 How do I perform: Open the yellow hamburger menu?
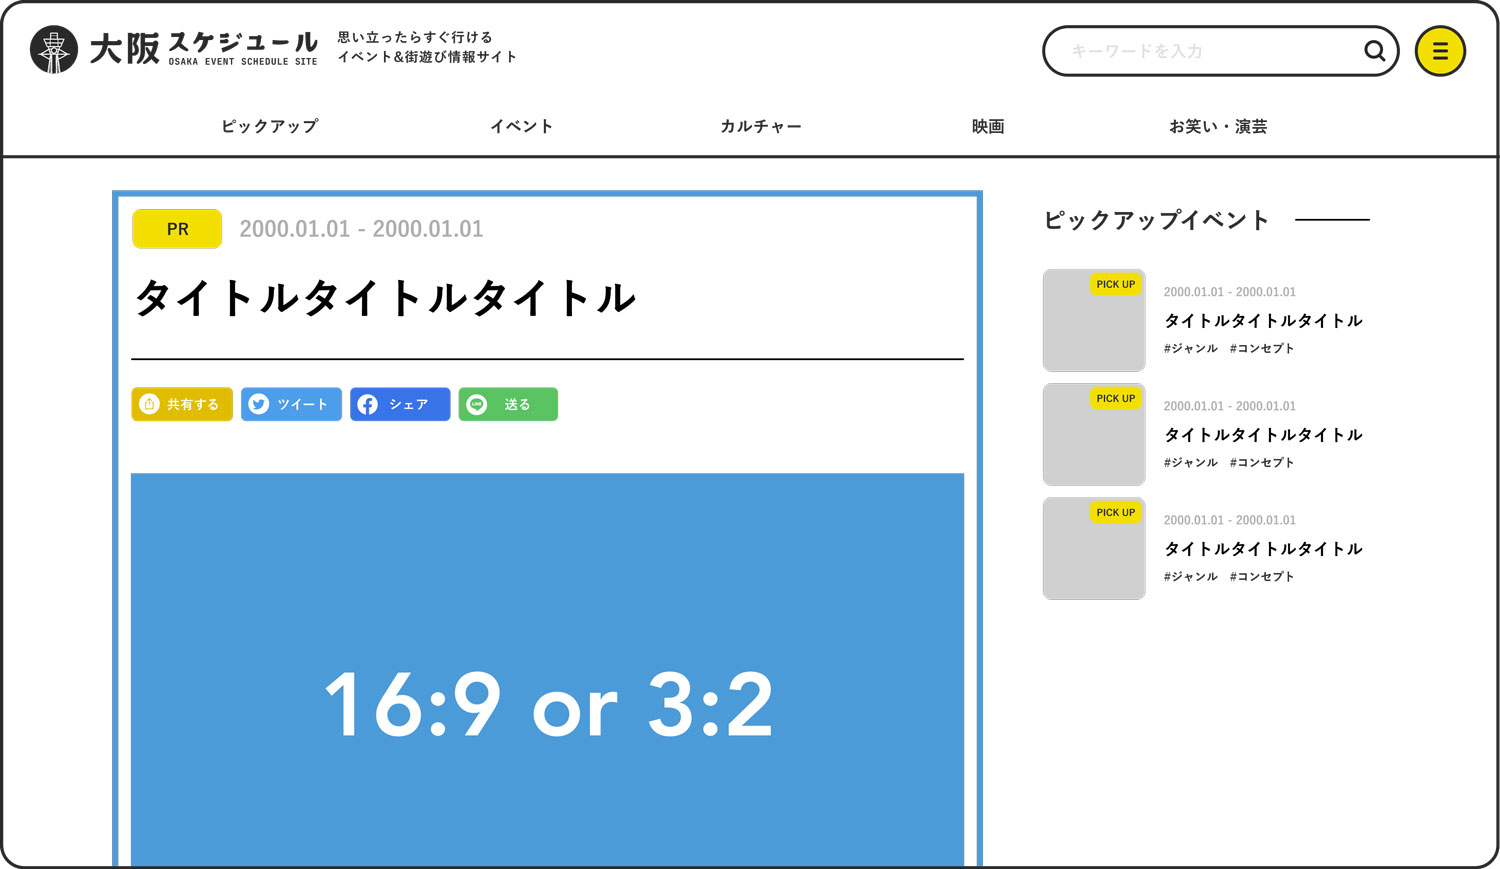[1440, 51]
